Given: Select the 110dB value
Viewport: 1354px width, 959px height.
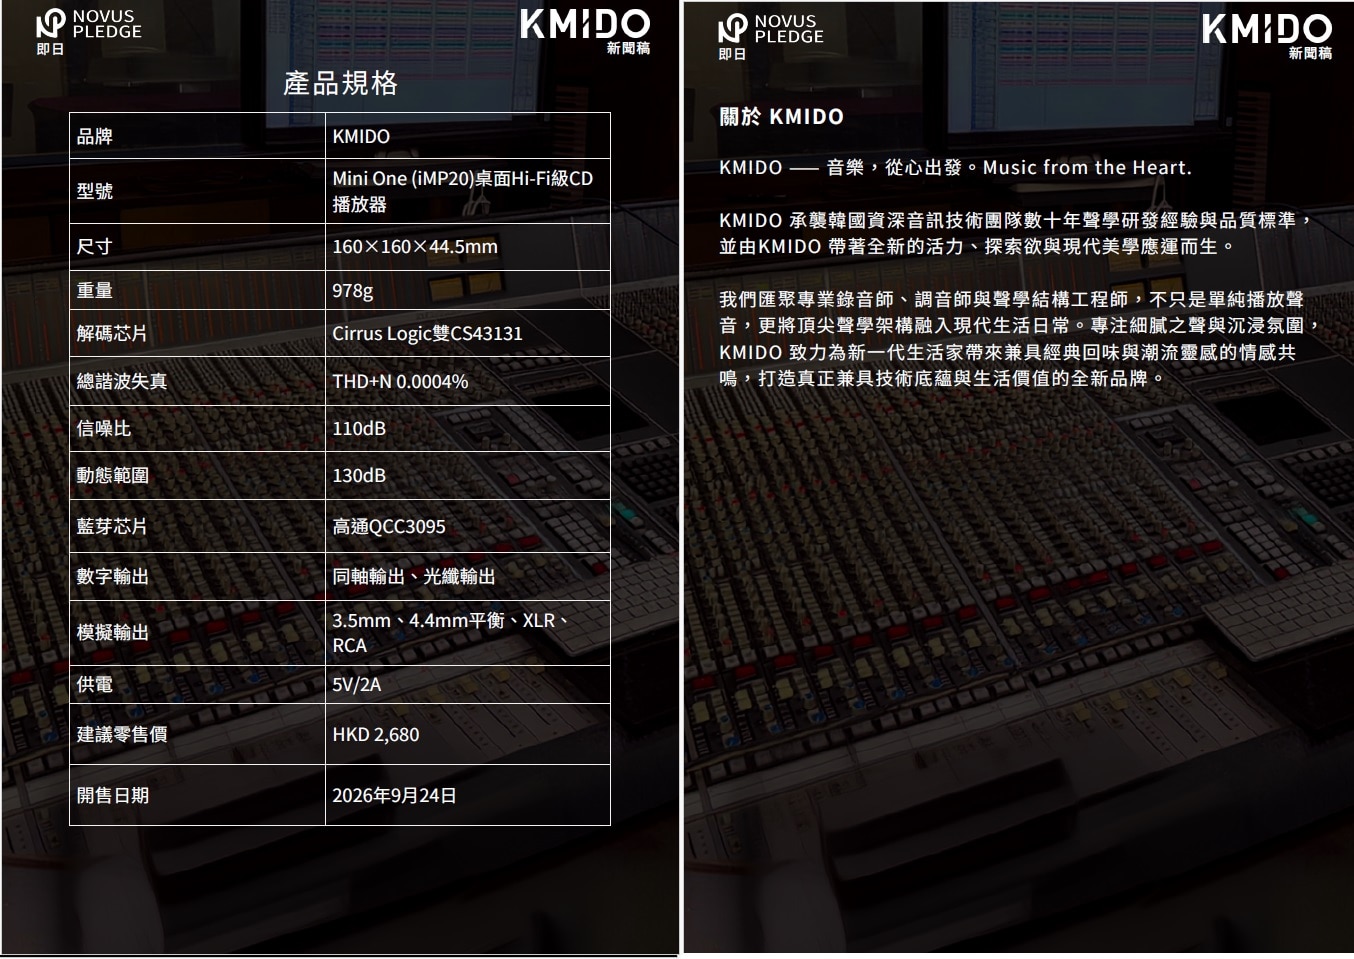Looking at the screenshot, I should [359, 428].
